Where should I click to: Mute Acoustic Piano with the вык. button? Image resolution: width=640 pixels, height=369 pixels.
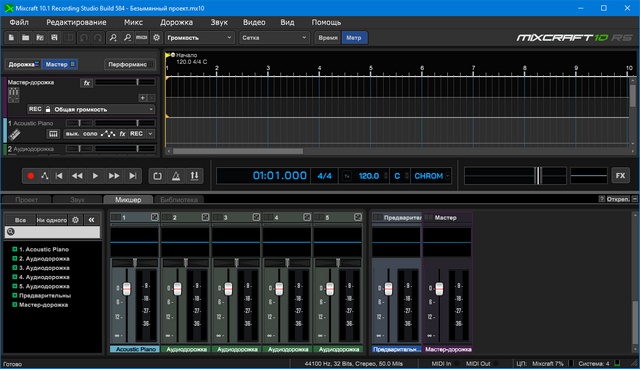72,133
